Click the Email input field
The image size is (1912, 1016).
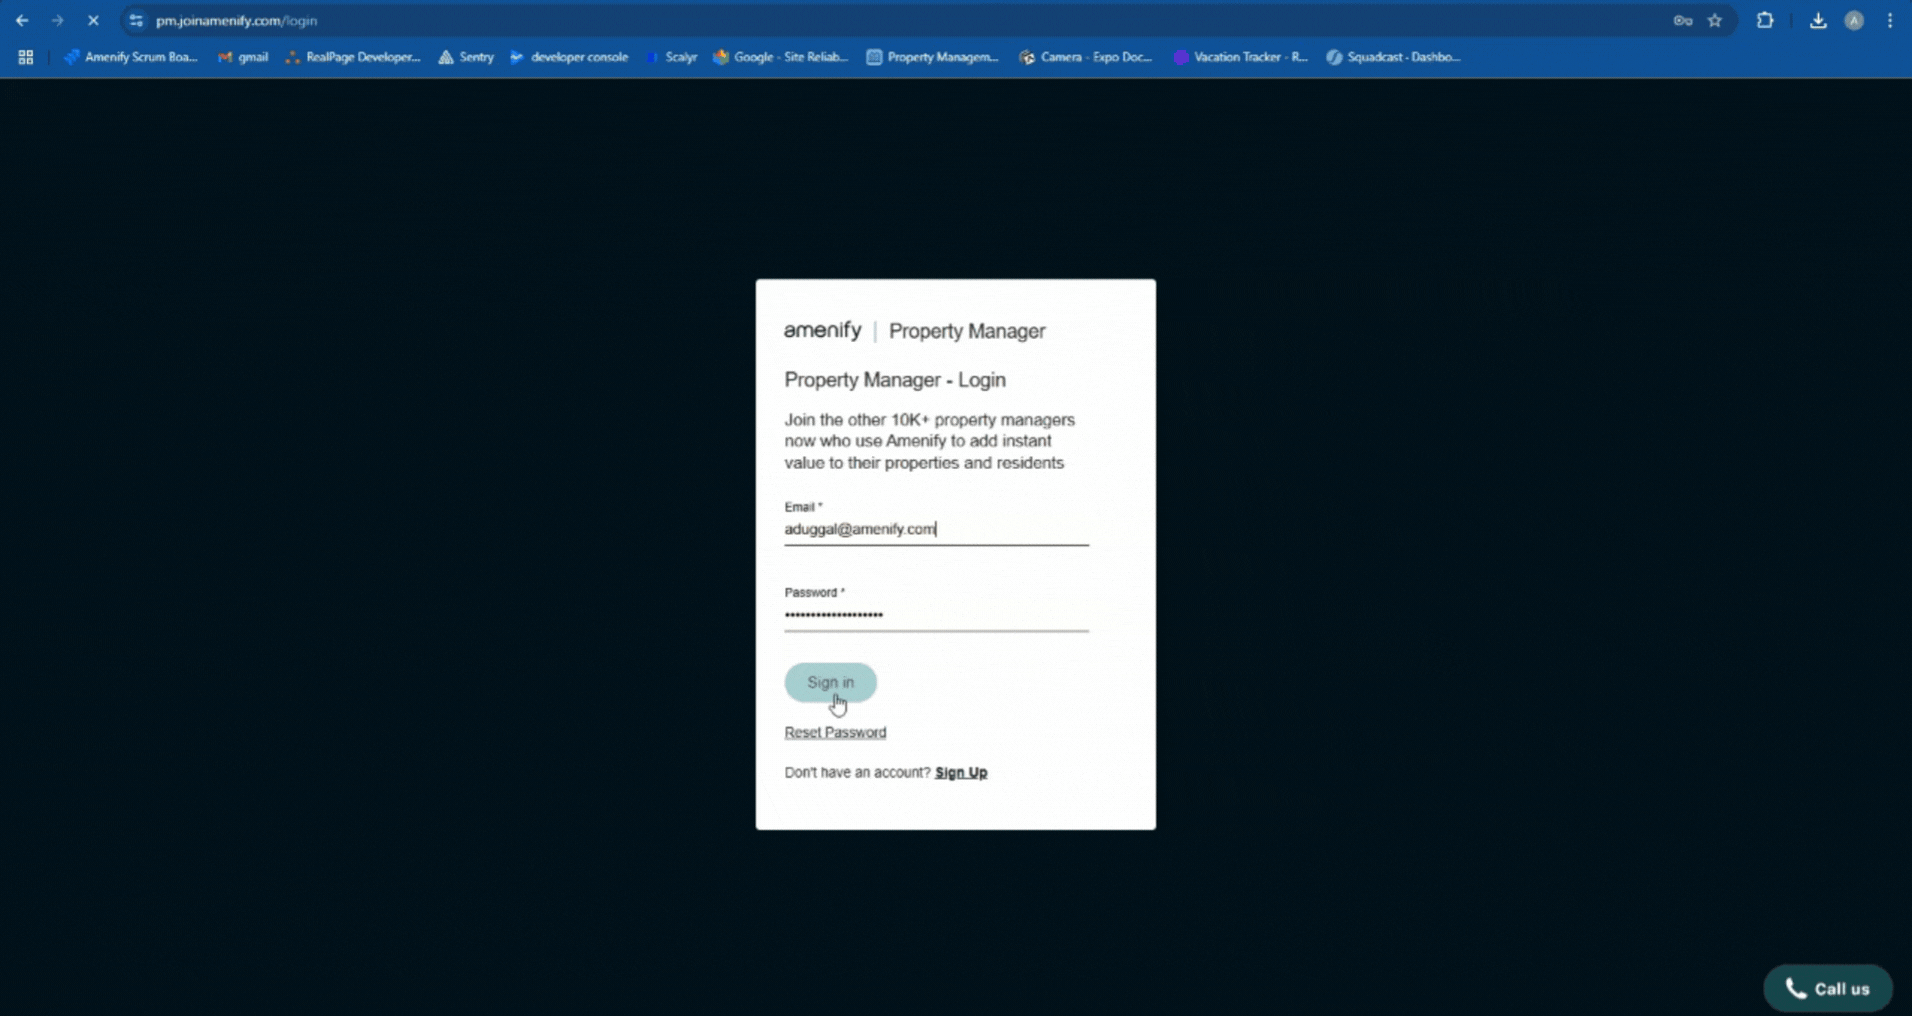(936, 529)
